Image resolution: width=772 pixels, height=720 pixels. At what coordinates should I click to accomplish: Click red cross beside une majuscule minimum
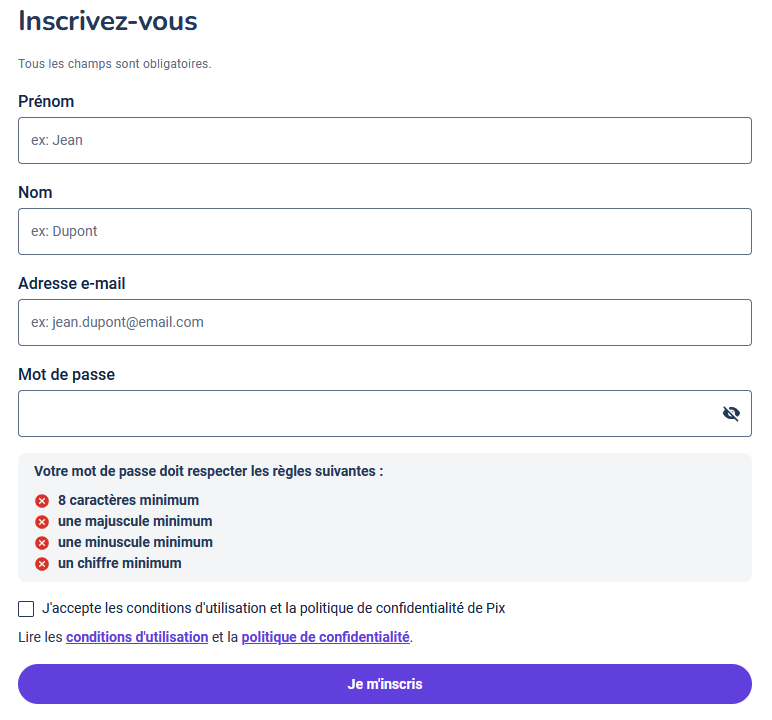pyautogui.click(x=42, y=522)
